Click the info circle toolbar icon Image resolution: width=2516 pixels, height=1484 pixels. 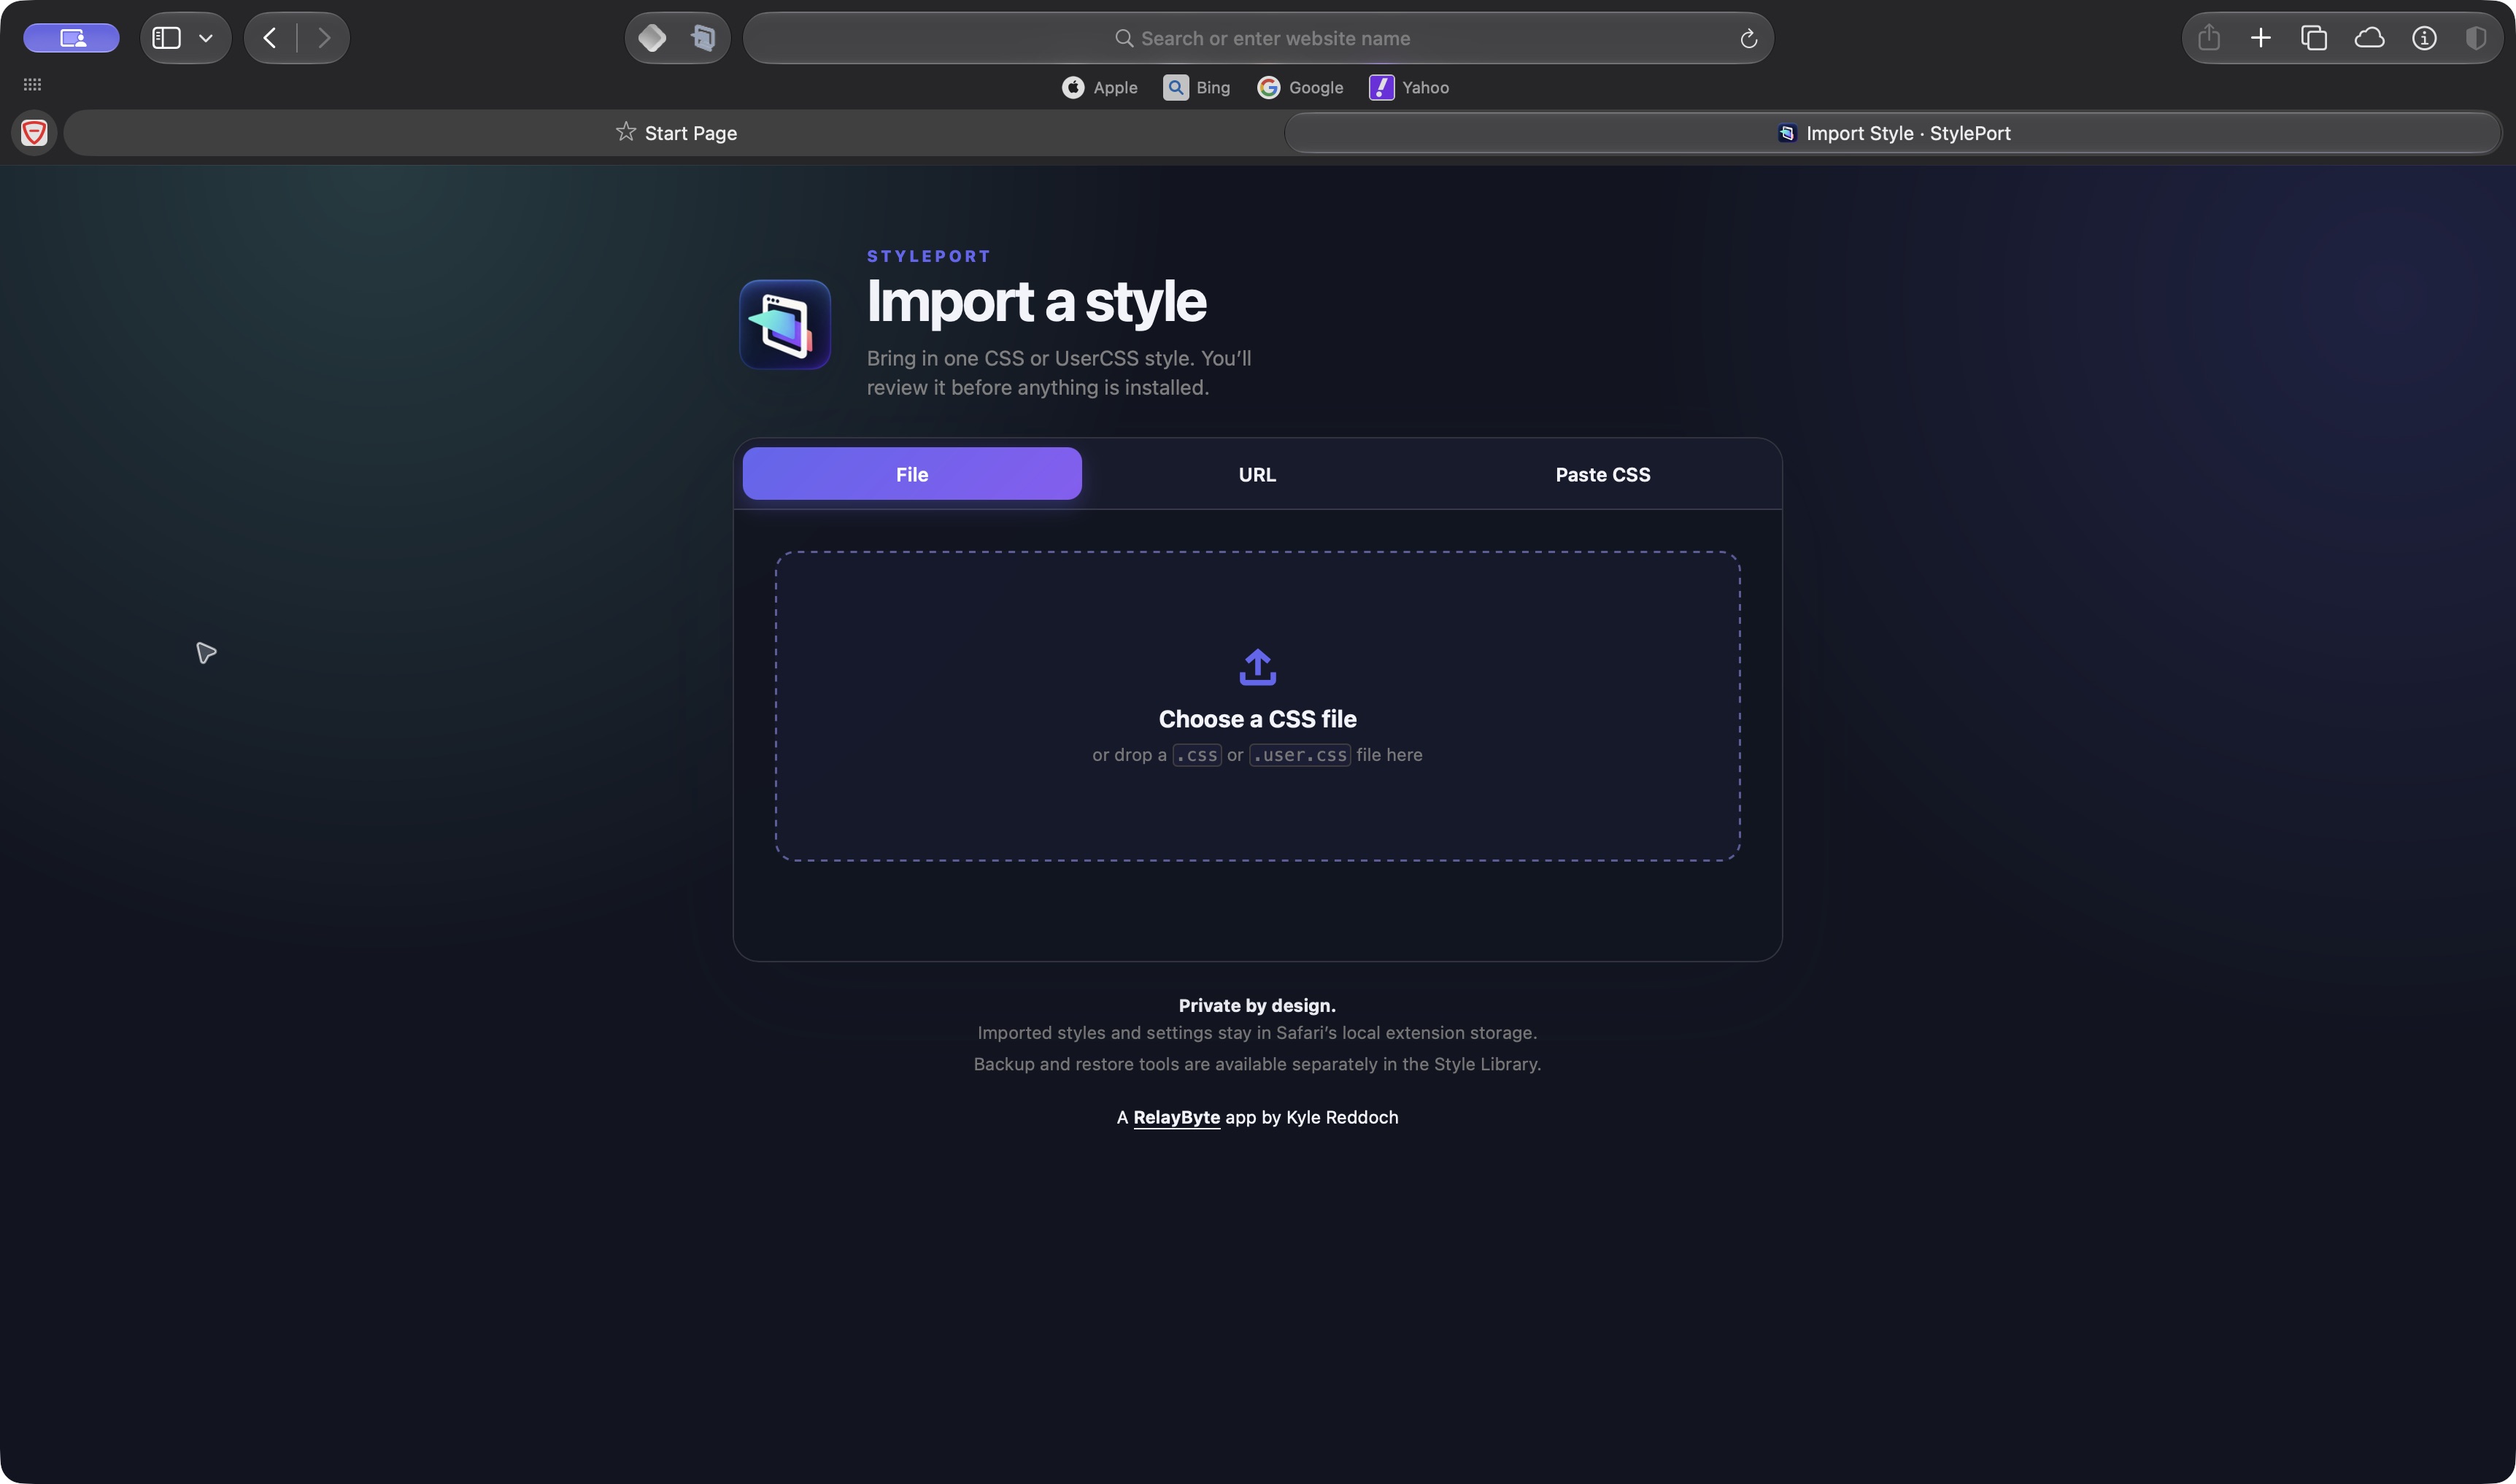tap(2424, 38)
